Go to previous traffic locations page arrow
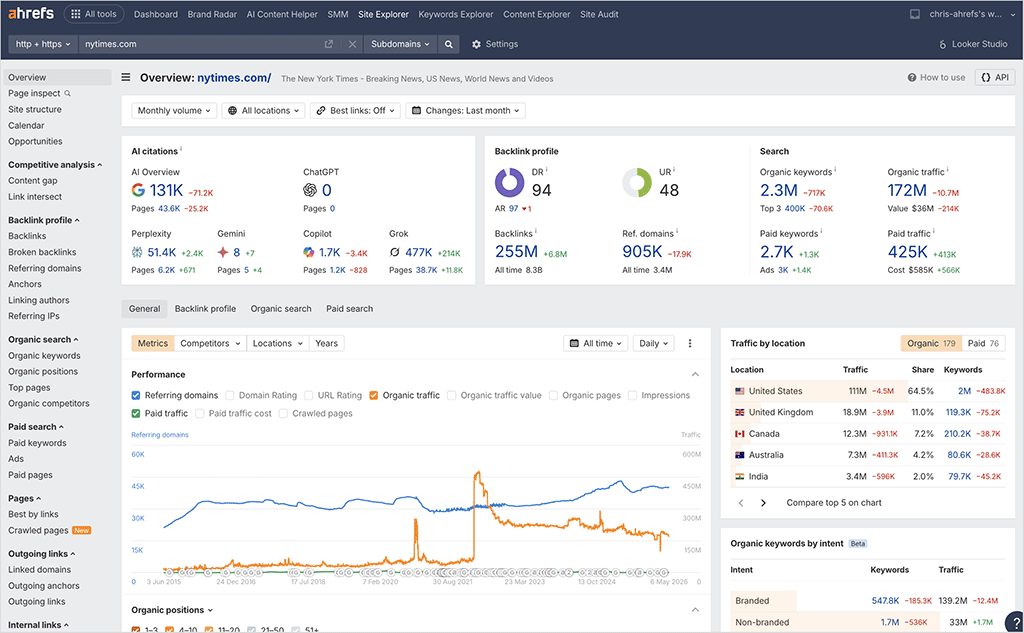 click(x=741, y=503)
